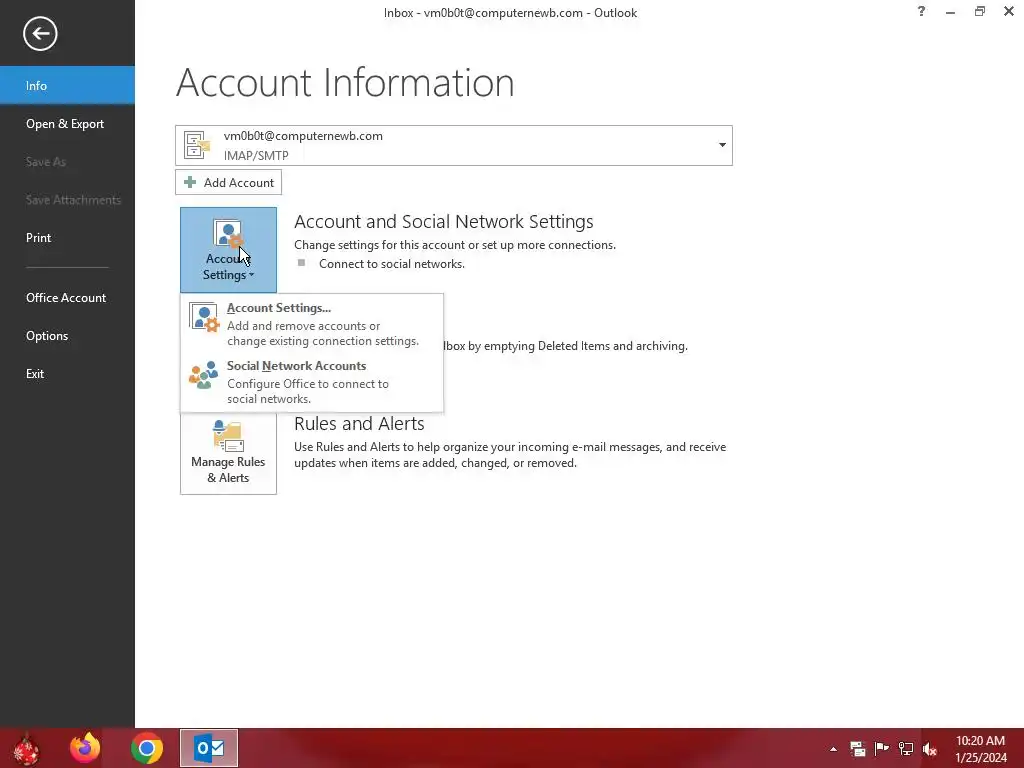The image size is (1024, 768).
Task: Open the Outlook help question mark
Action: pos(921,12)
